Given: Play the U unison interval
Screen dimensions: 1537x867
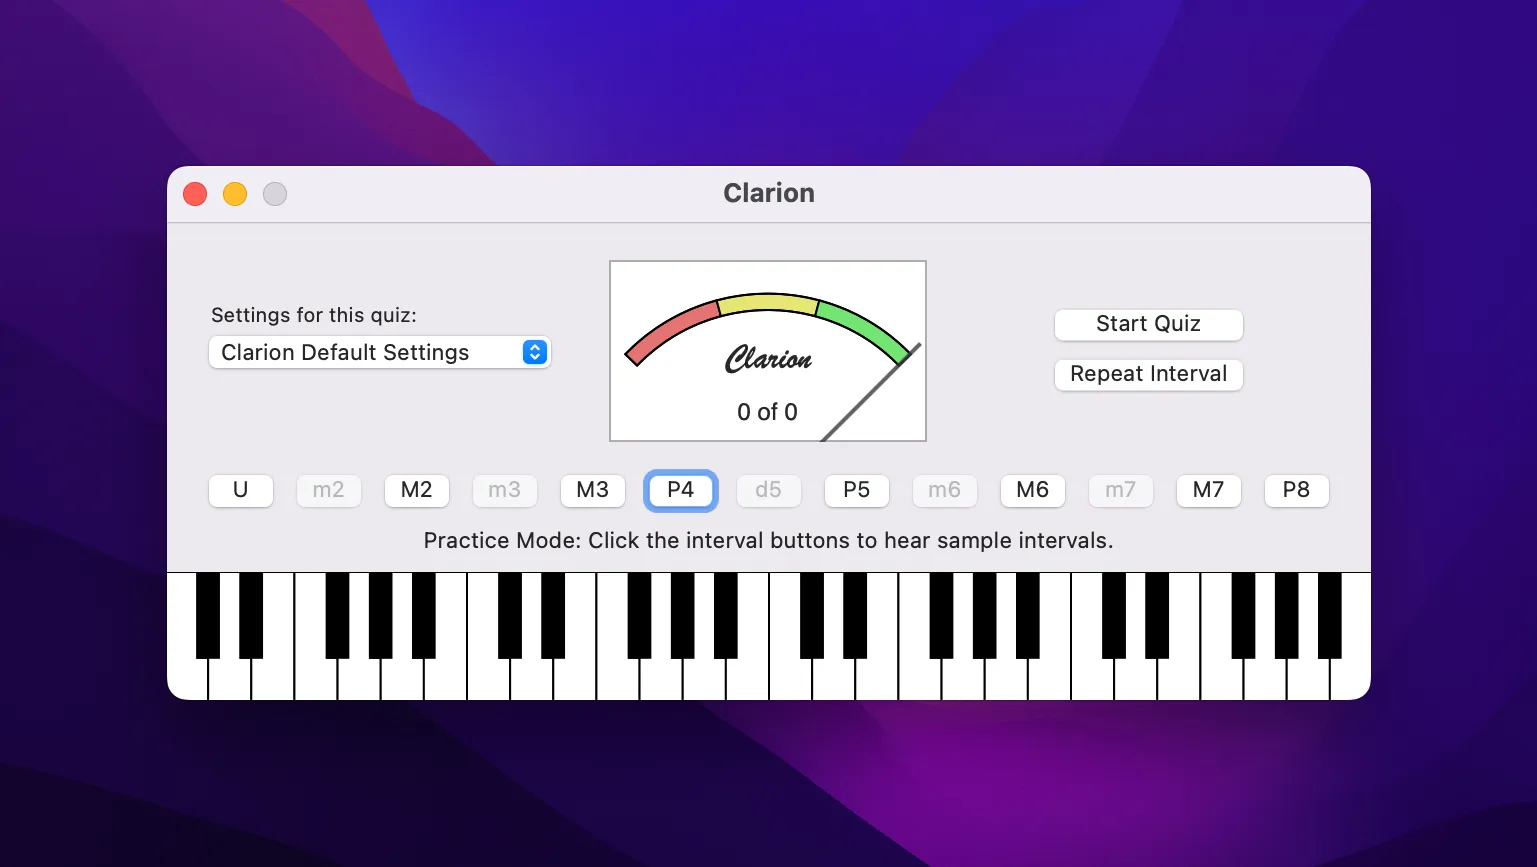Looking at the screenshot, I should click(x=241, y=490).
